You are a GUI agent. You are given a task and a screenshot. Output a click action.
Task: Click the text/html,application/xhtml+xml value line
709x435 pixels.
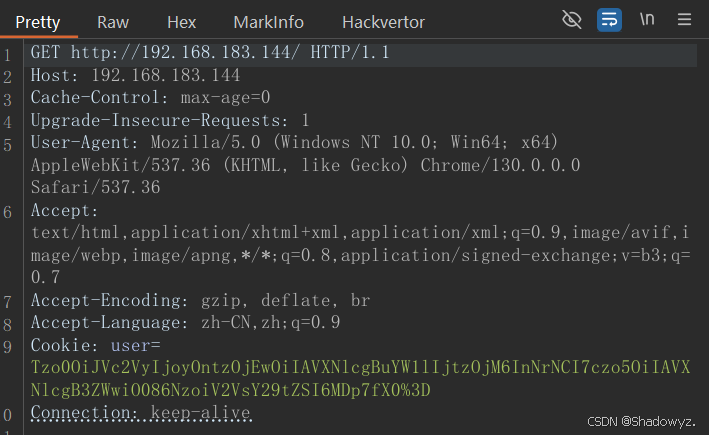(360, 232)
